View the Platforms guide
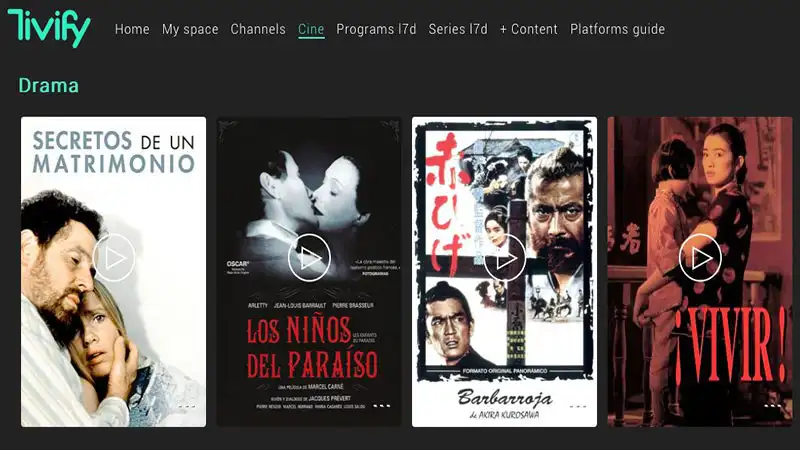This screenshot has width=800, height=450. [617, 29]
